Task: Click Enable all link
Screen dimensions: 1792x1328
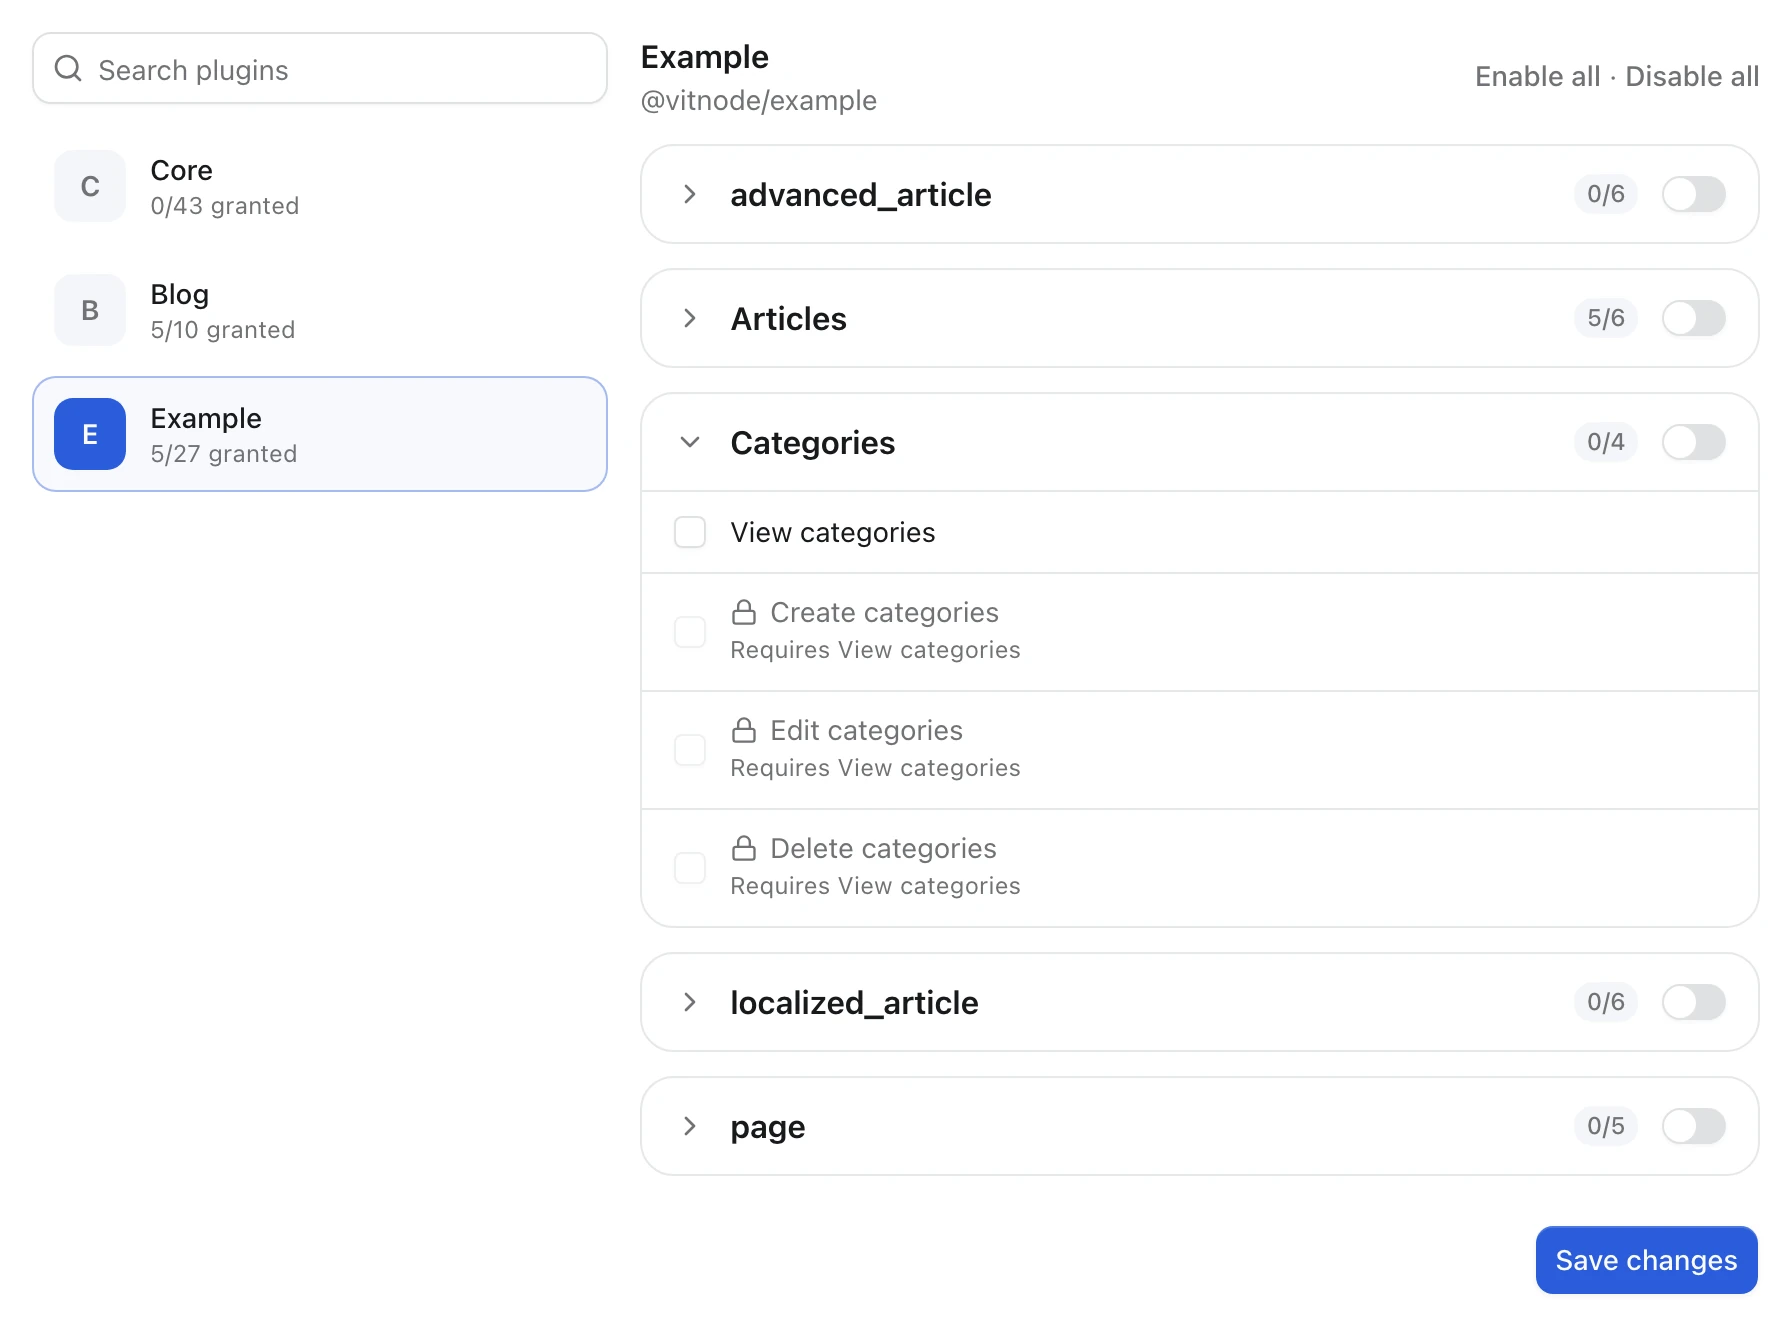Action: tap(1538, 76)
